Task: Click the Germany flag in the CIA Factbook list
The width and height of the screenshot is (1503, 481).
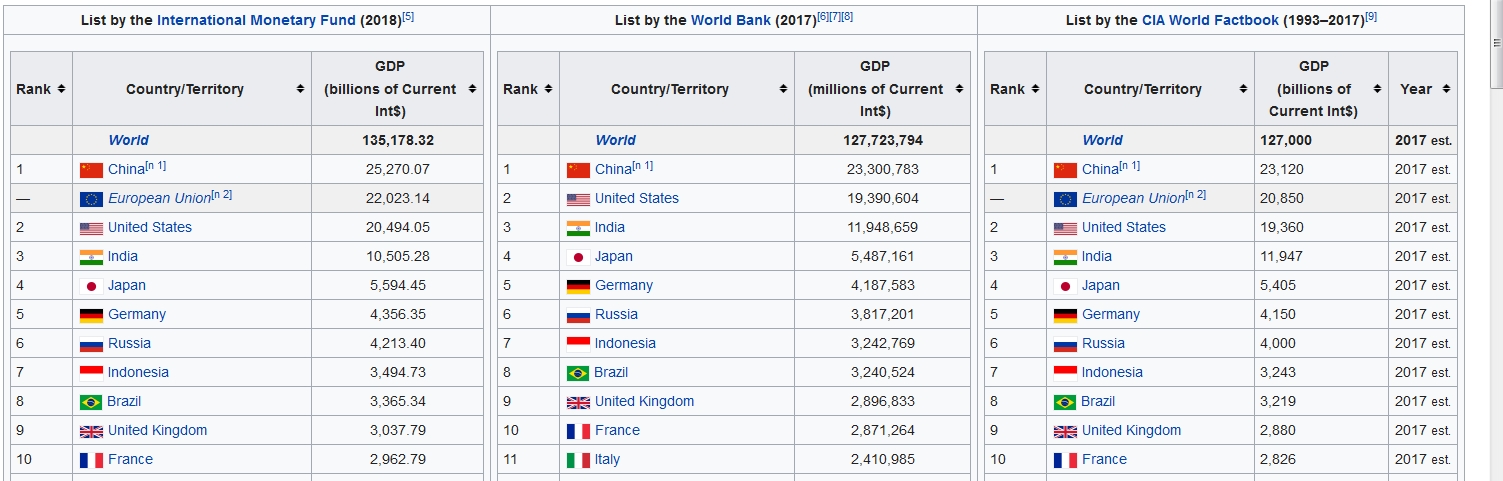Action: [1065, 315]
